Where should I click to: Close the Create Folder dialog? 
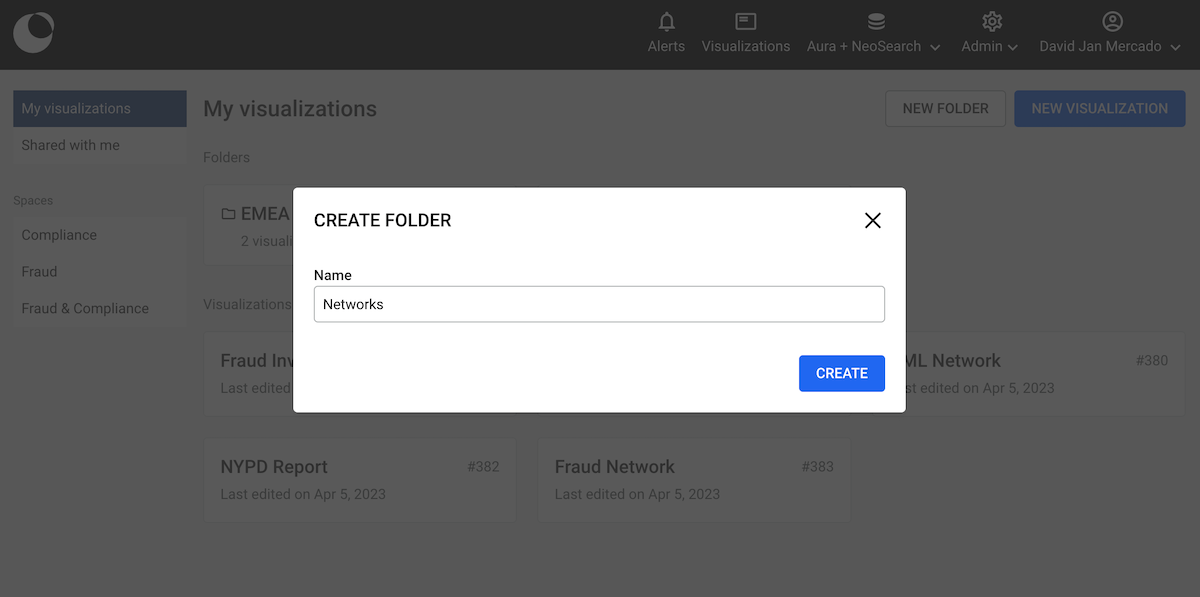872,221
